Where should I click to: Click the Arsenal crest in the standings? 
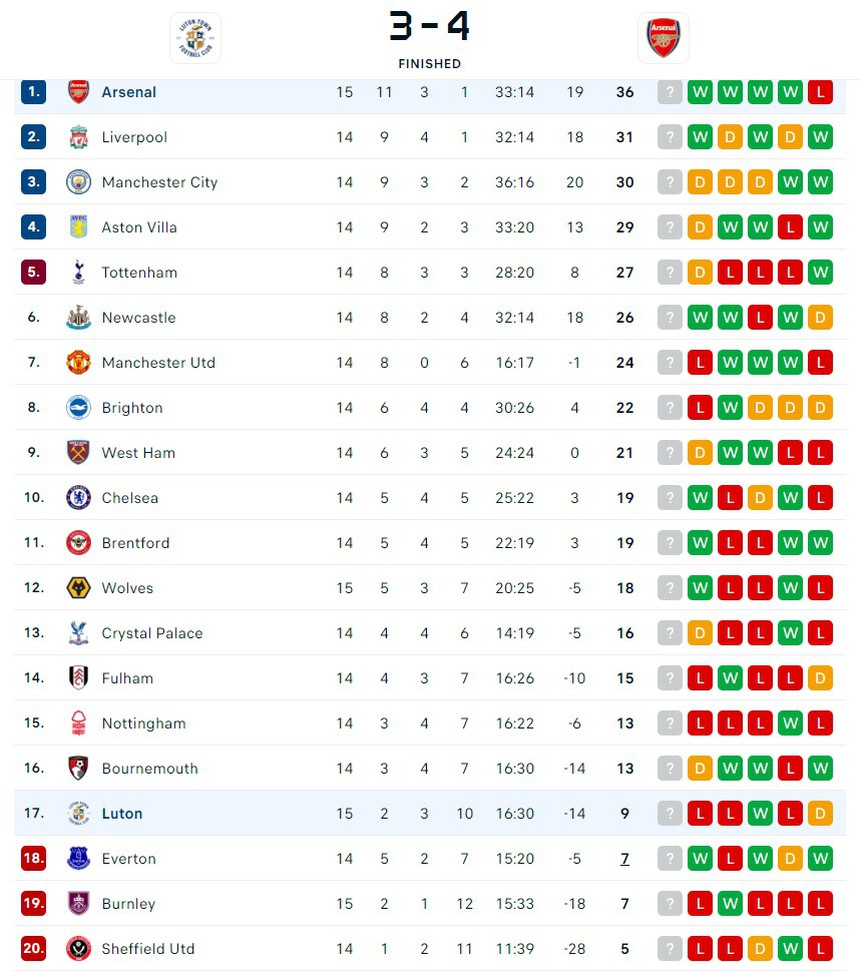(x=79, y=92)
